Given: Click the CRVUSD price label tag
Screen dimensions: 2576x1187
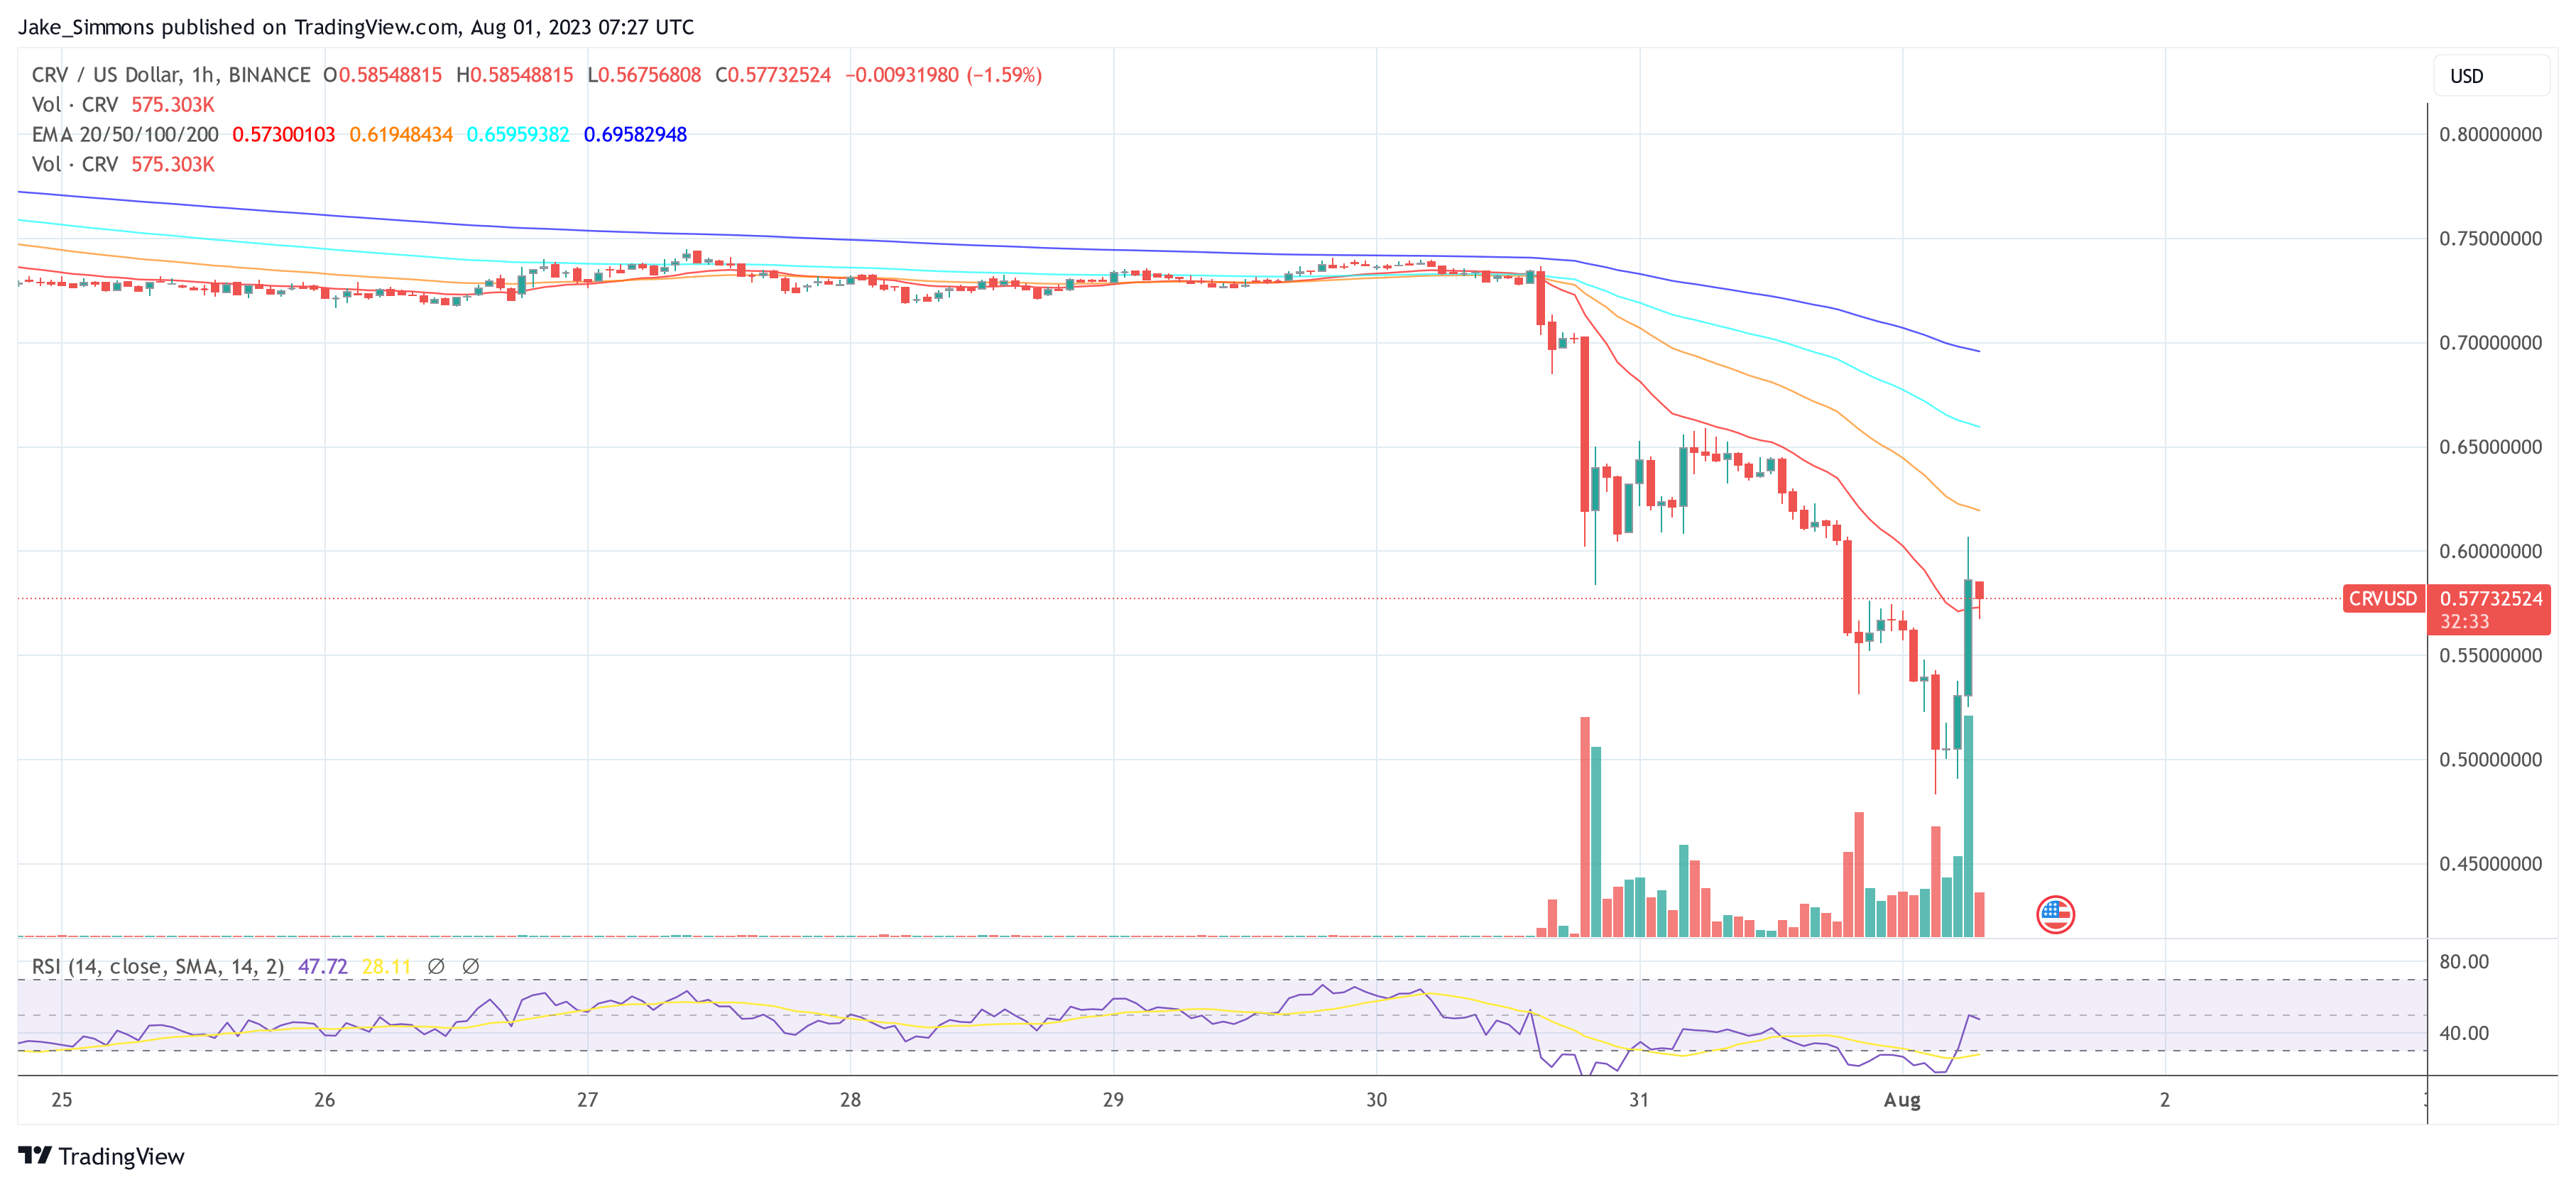Looking at the screenshot, I should pyautogui.click(x=2383, y=598).
